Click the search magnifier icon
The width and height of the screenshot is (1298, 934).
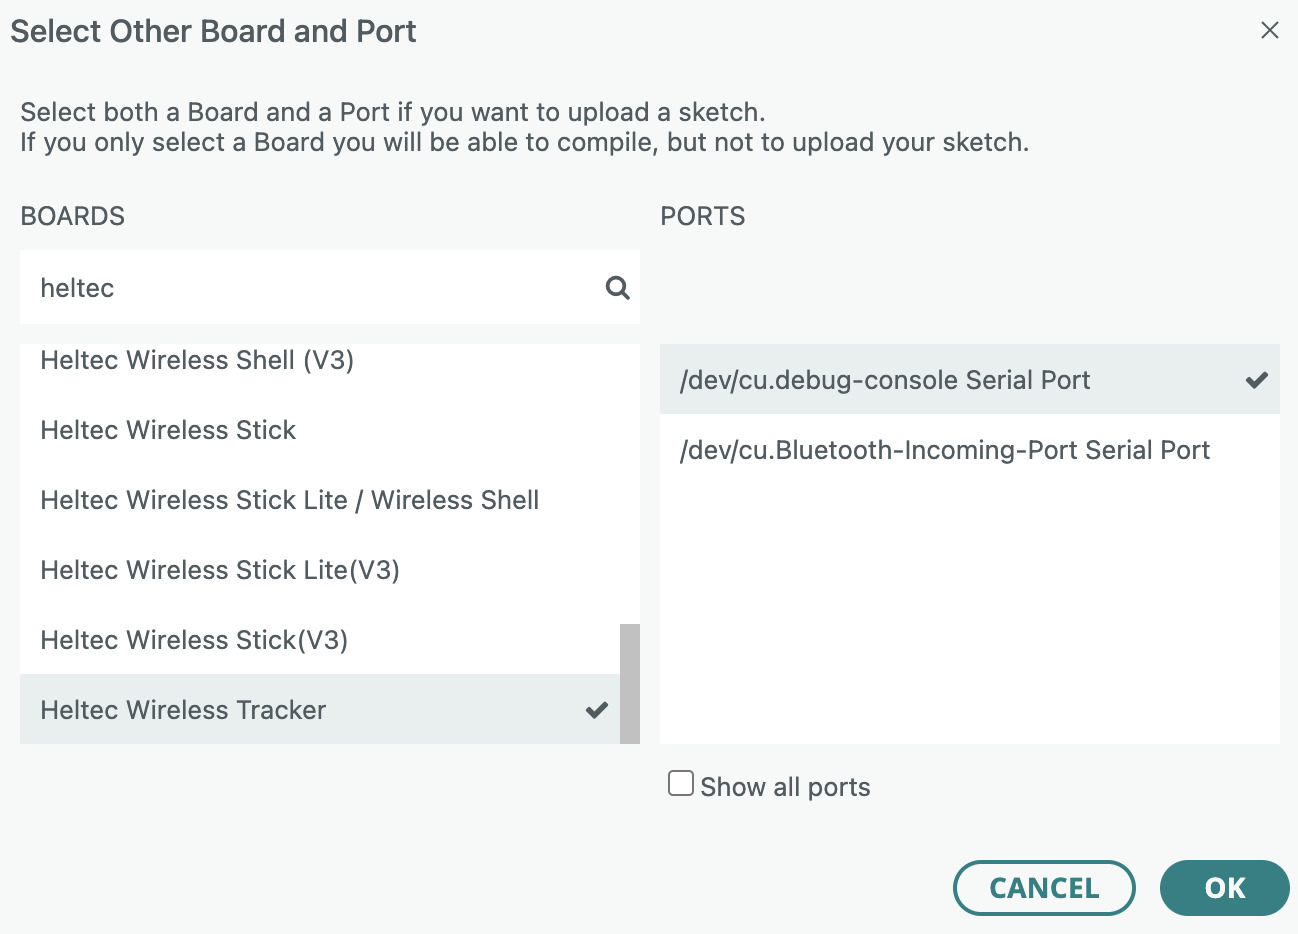[618, 288]
